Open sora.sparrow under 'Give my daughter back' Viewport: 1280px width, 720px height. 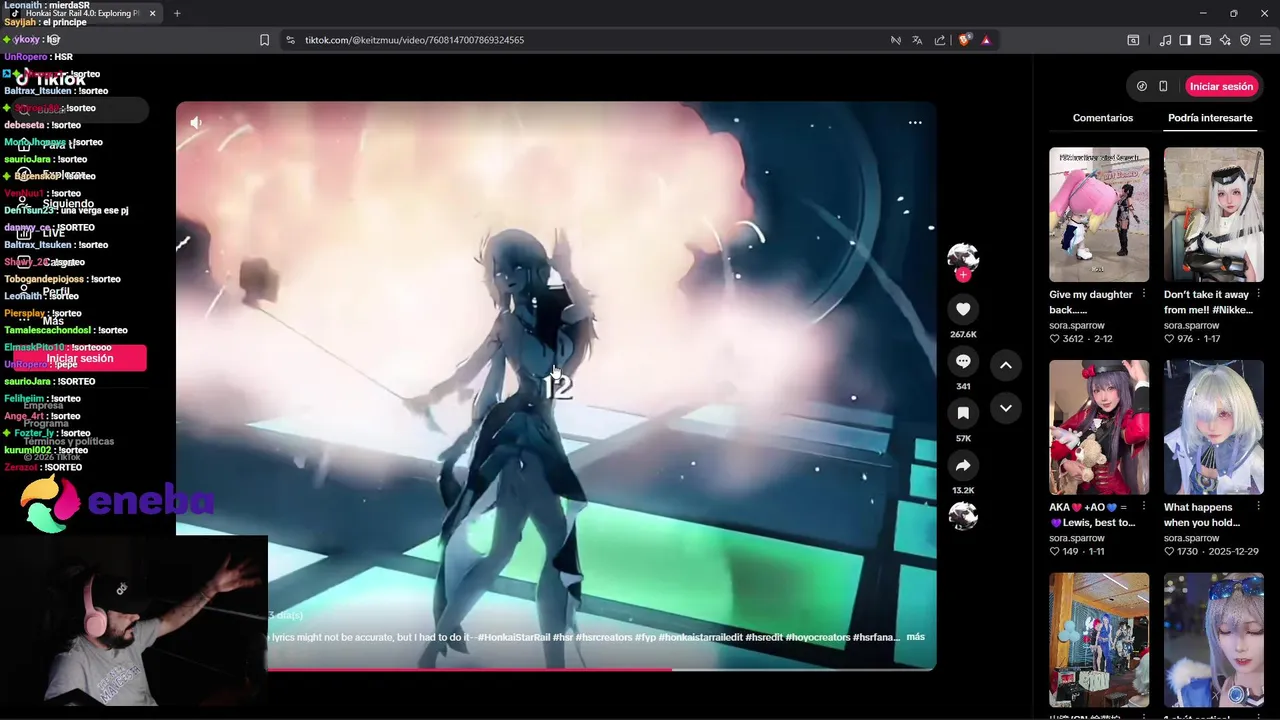pos(1077,326)
